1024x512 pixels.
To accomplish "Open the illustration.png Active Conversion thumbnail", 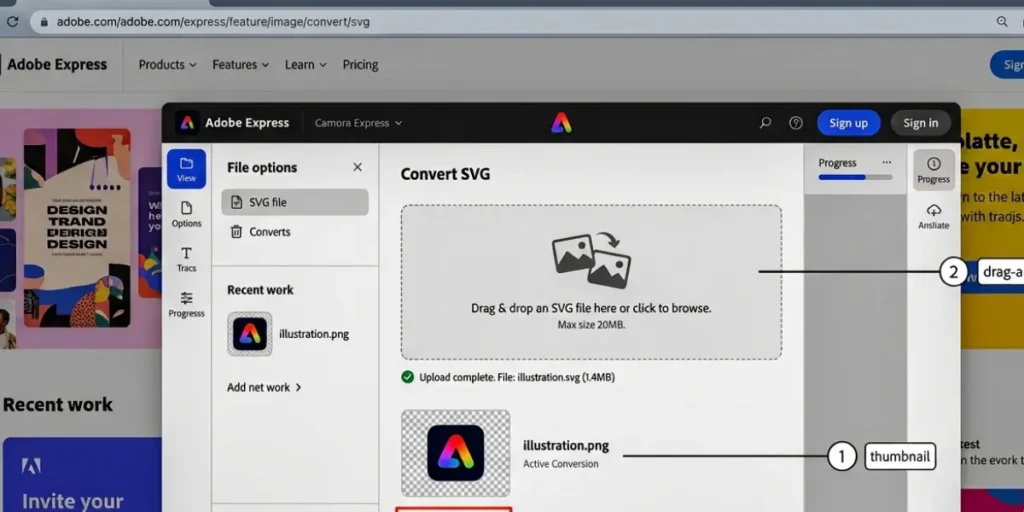I will click(x=455, y=453).
